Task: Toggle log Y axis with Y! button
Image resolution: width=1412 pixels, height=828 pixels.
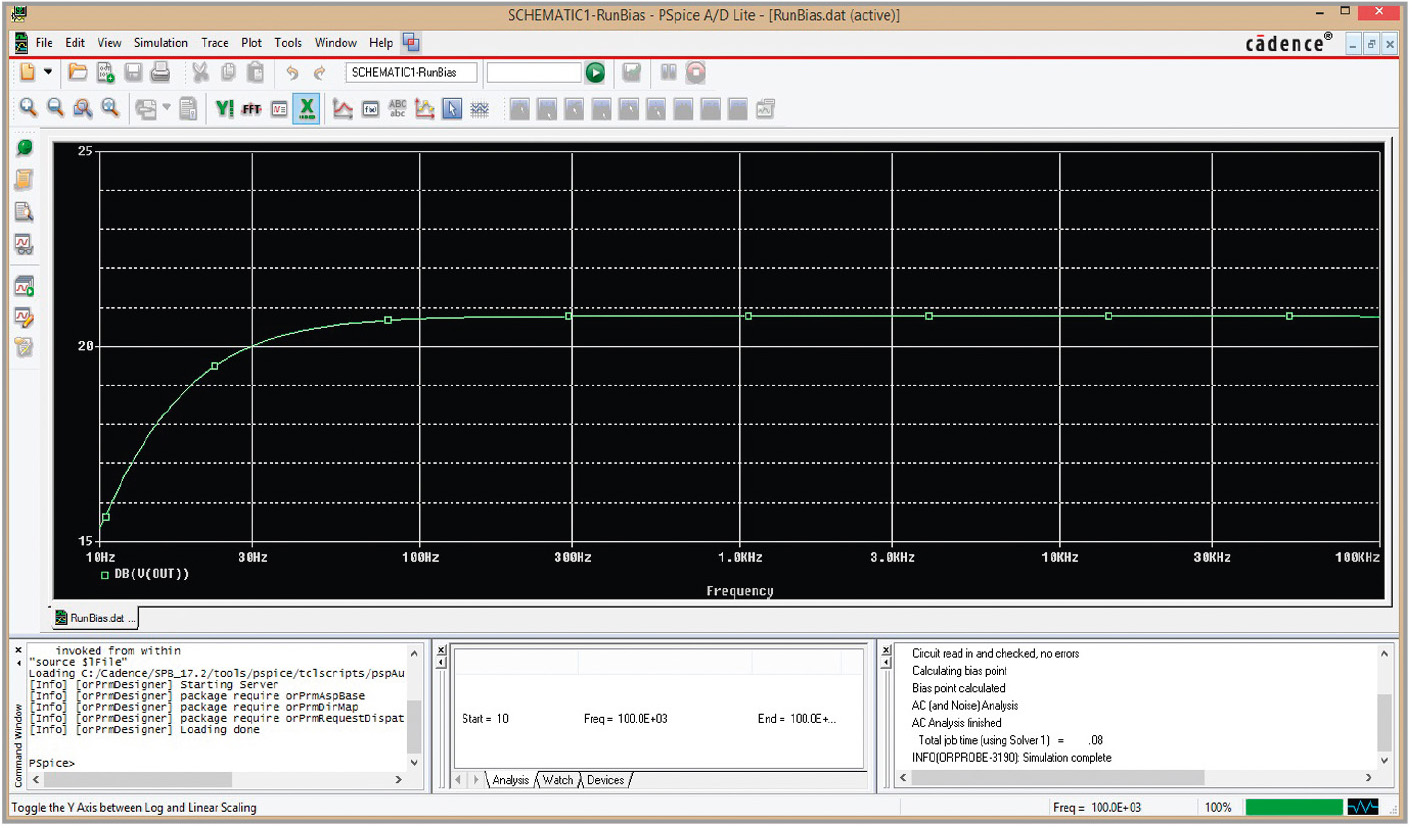Action: click(x=224, y=108)
